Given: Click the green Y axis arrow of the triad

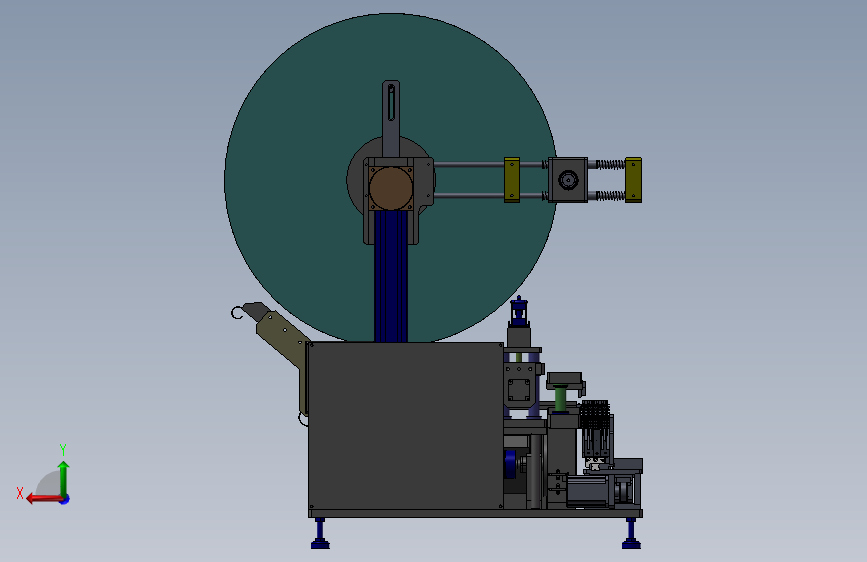Looking at the screenshot, I should [64, 479].
